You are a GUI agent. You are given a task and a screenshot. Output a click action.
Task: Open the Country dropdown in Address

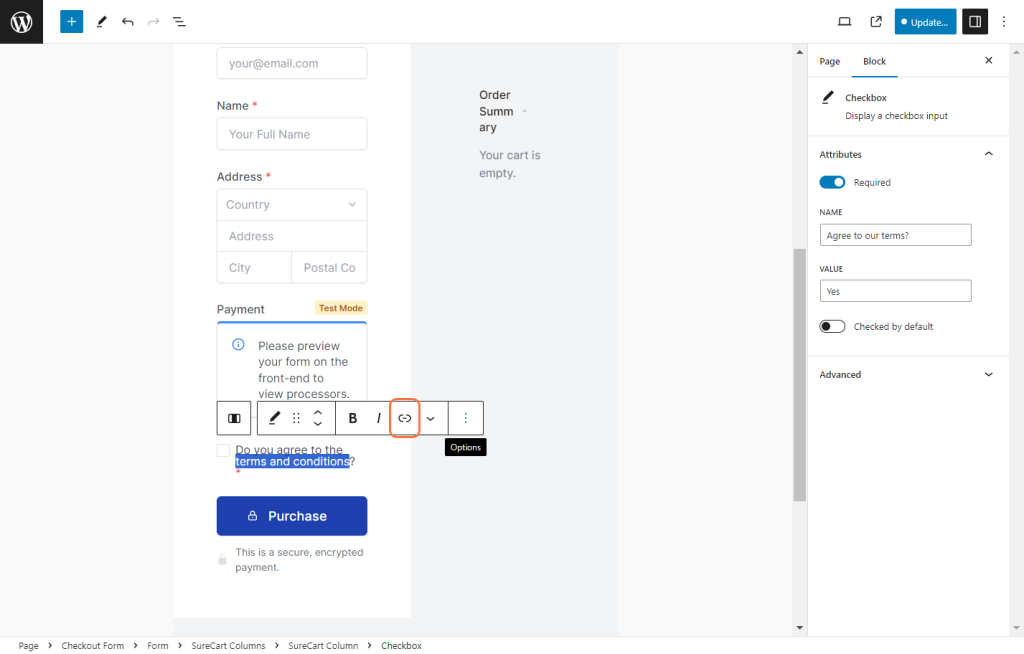click(x=292, y=204)
